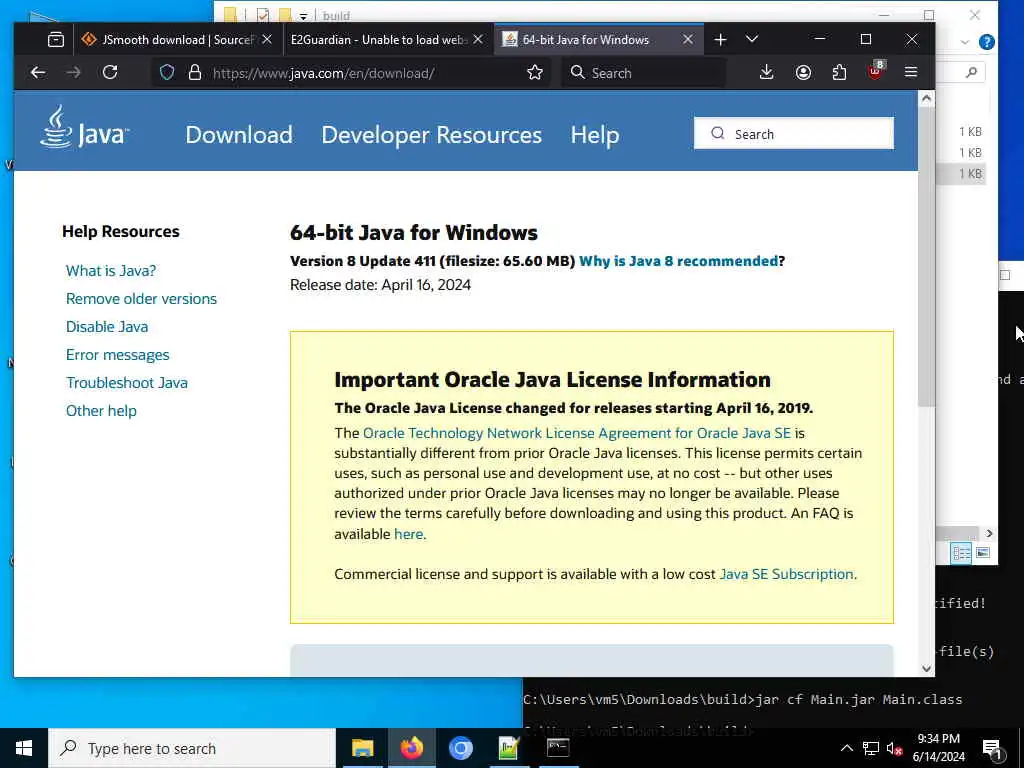Open the network status tray icon
This screenshot has width=1024, height=768.
871,748
